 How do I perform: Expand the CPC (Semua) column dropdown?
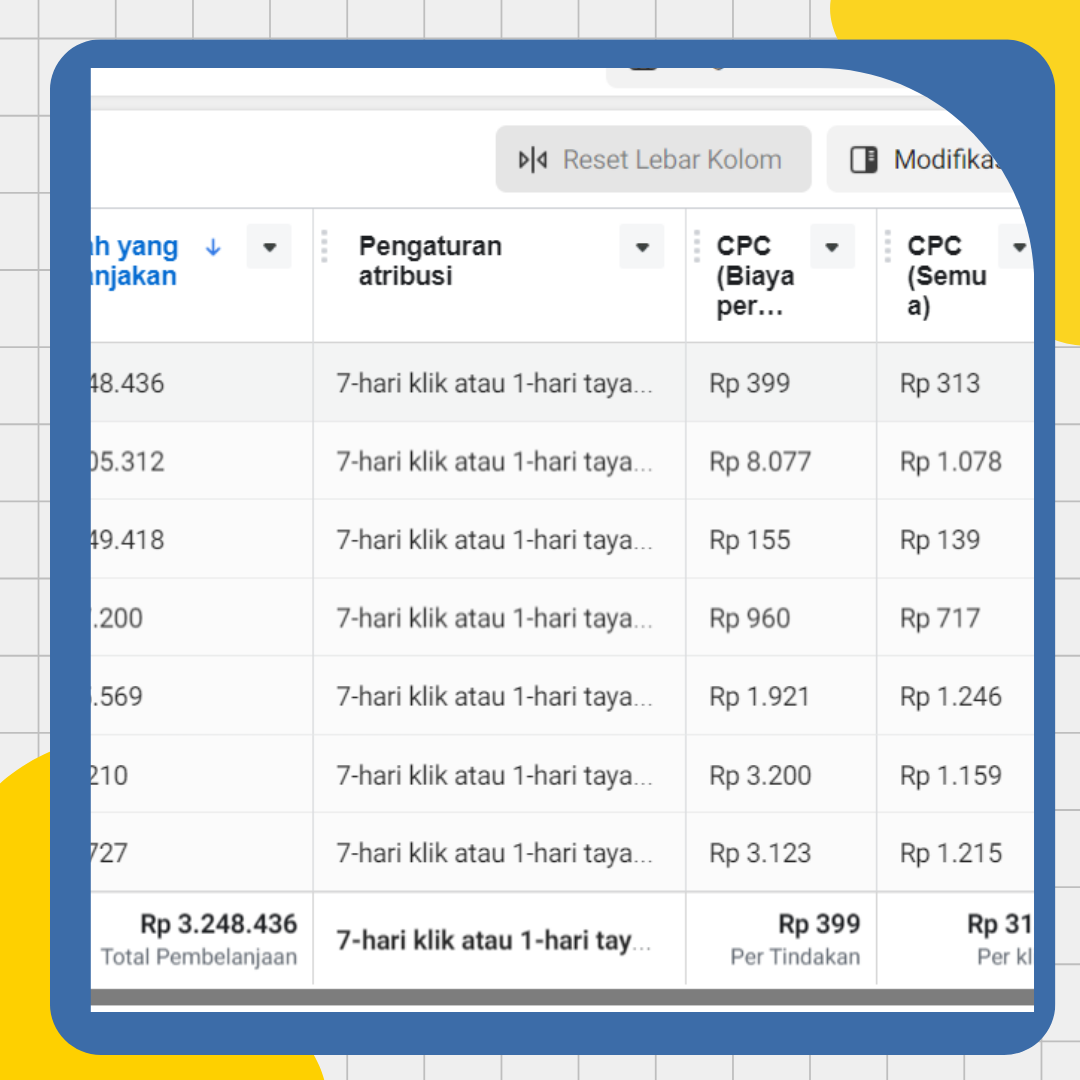pyautogui.click(x=1018, y=247)
